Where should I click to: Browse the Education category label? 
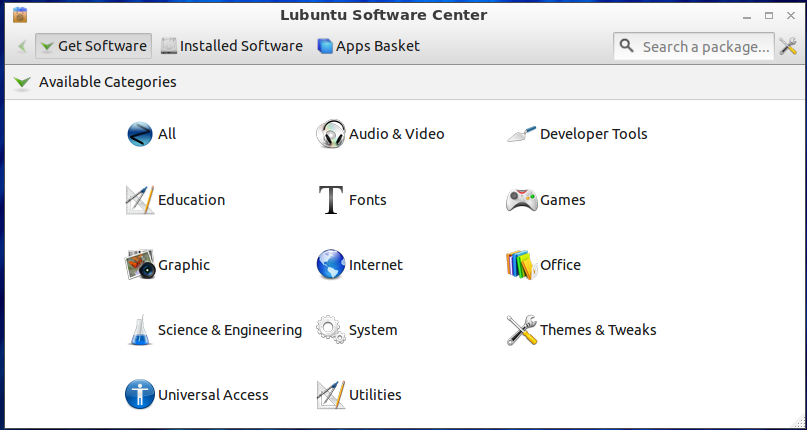click(x=191, y=200)
